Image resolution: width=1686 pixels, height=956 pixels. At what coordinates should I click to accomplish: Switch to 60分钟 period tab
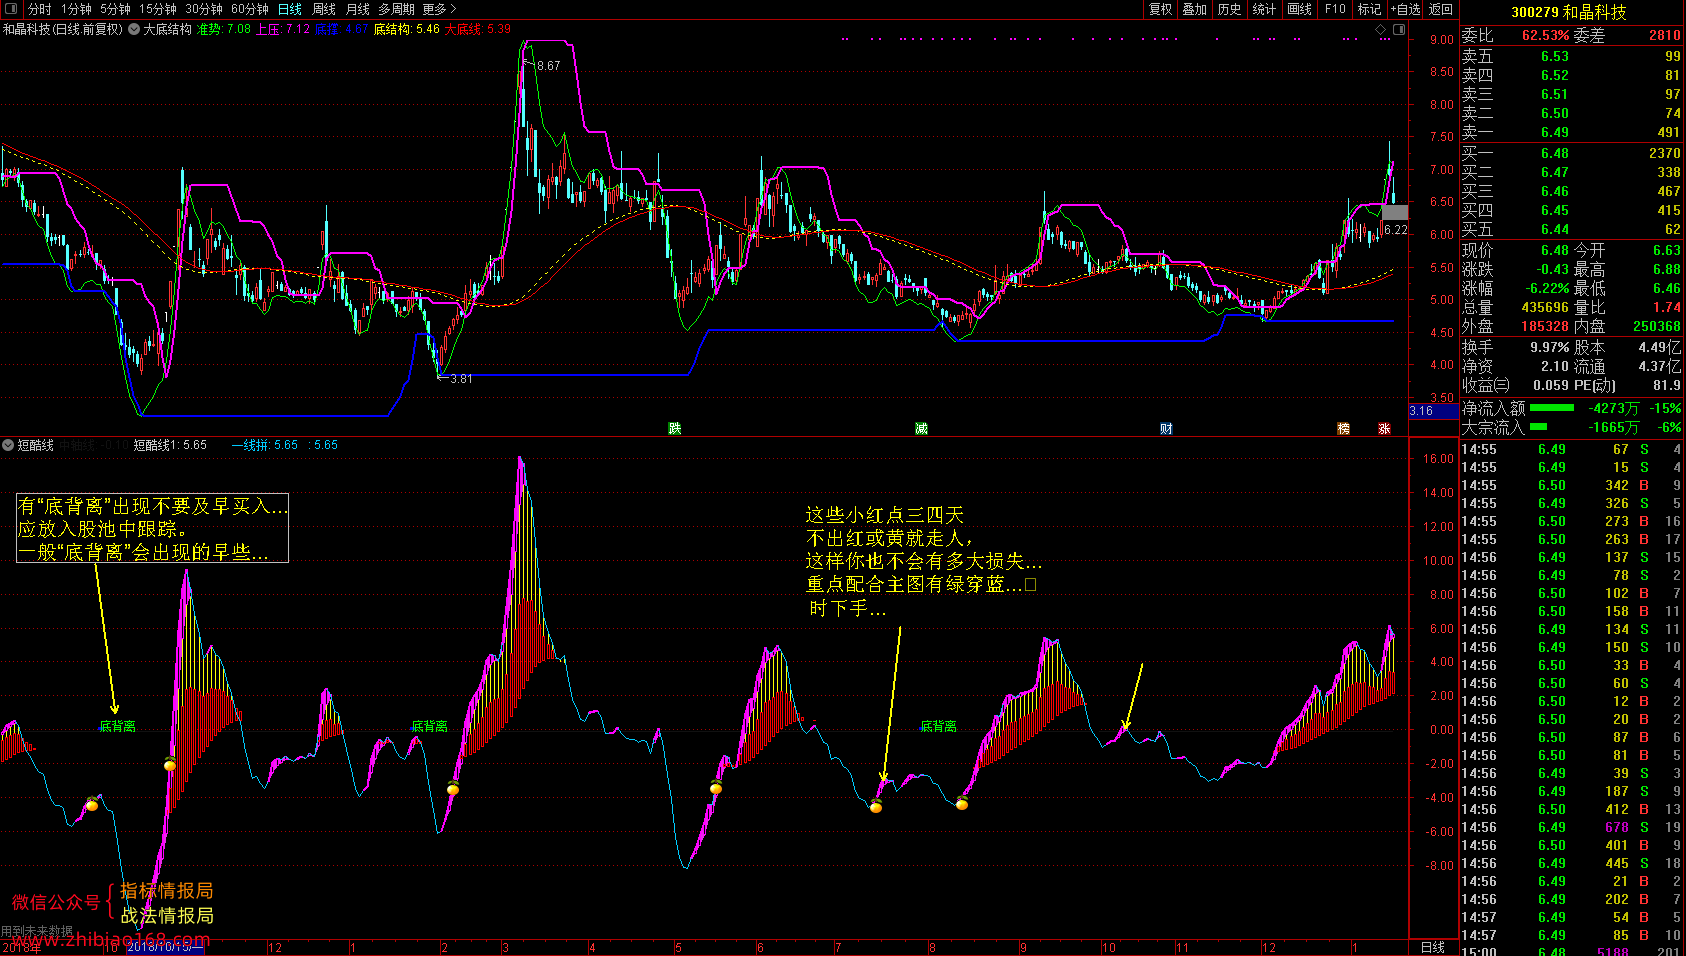click(x=250, y=9)
